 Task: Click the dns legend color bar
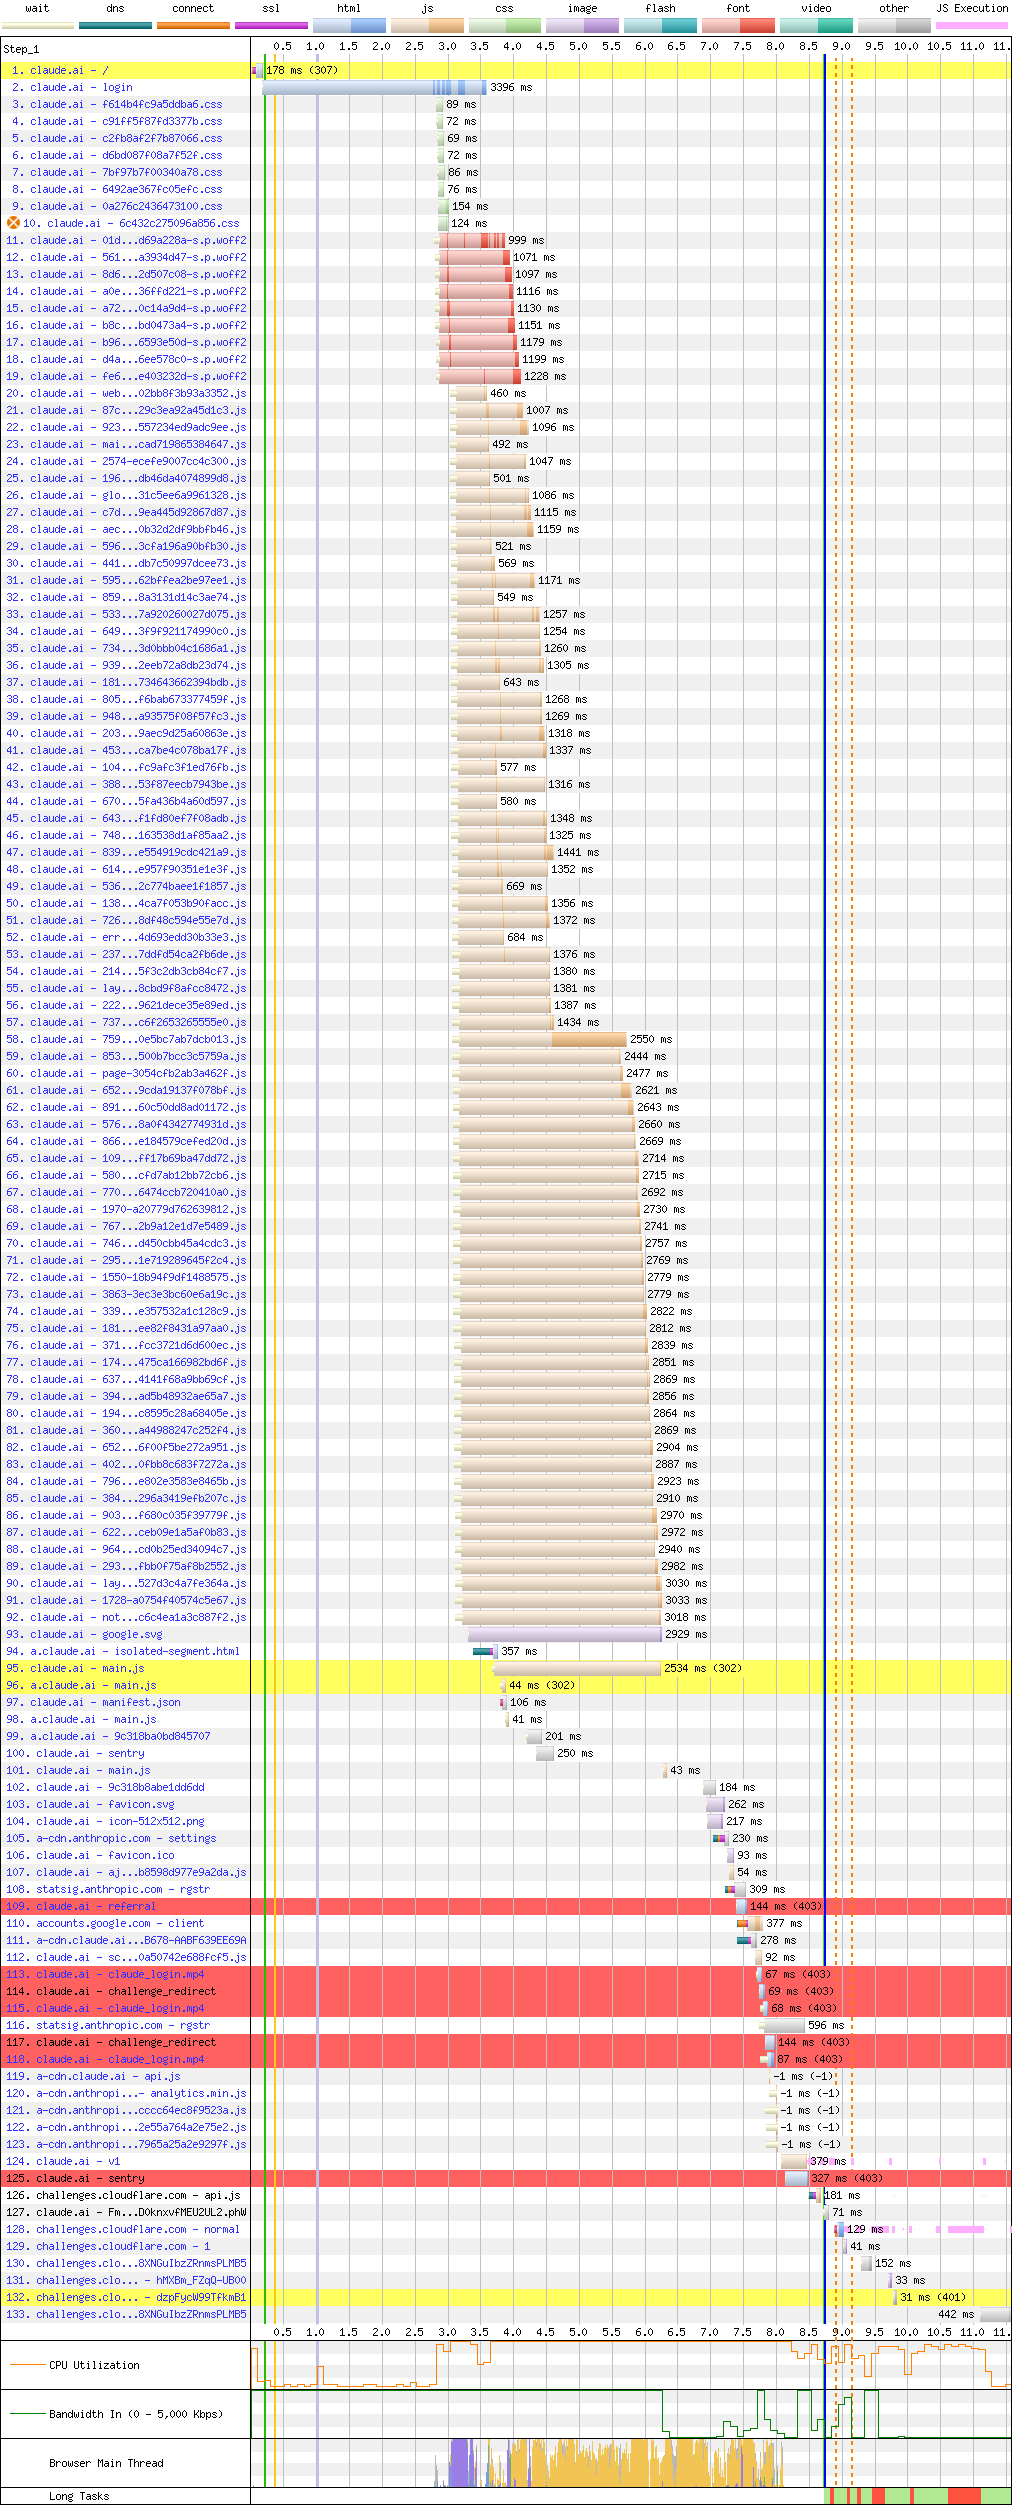tap(115, 25)
